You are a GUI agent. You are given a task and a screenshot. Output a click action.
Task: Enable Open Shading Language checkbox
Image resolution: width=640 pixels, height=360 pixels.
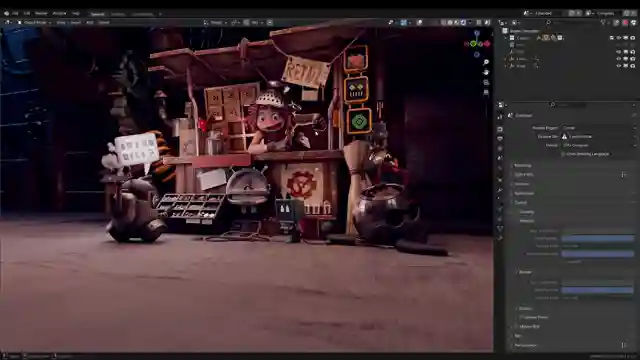click(563, 154)
